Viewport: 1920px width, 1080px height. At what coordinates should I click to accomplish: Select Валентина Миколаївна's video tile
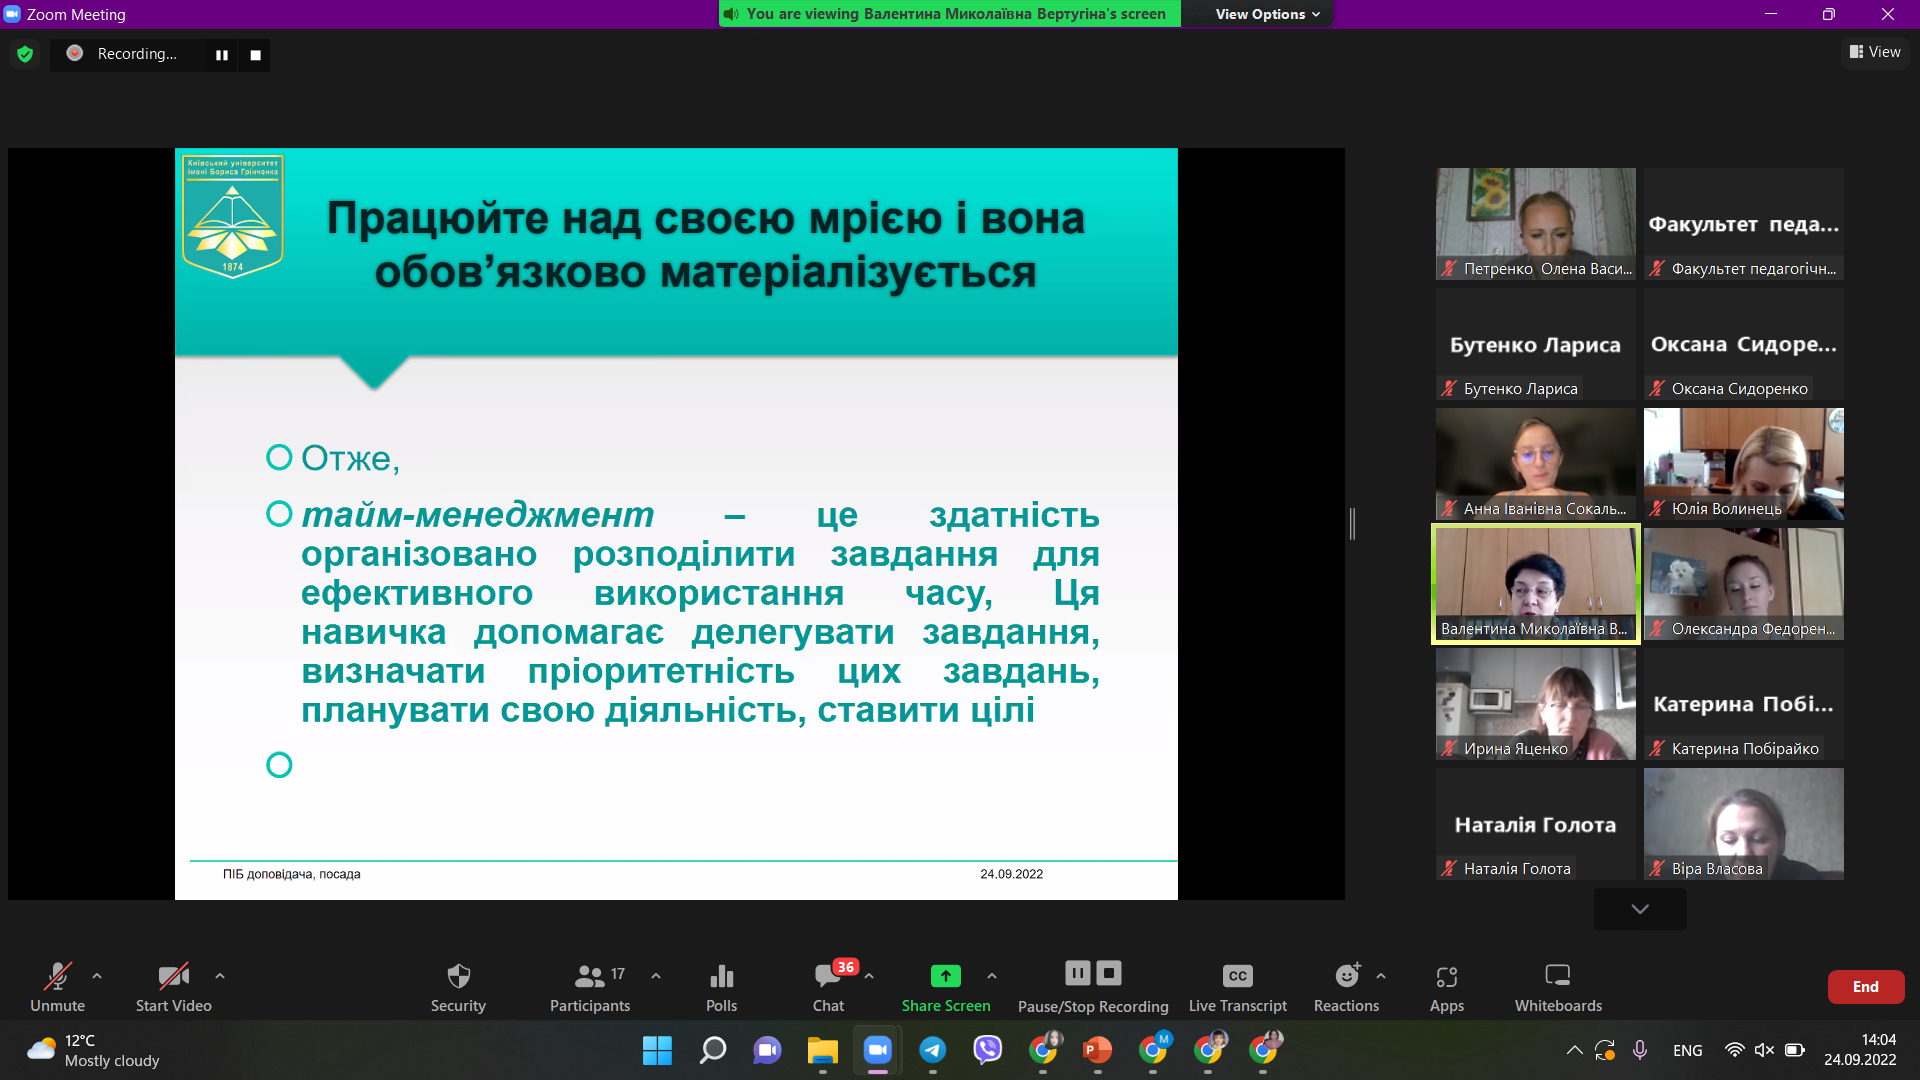tap(1535, 584)
